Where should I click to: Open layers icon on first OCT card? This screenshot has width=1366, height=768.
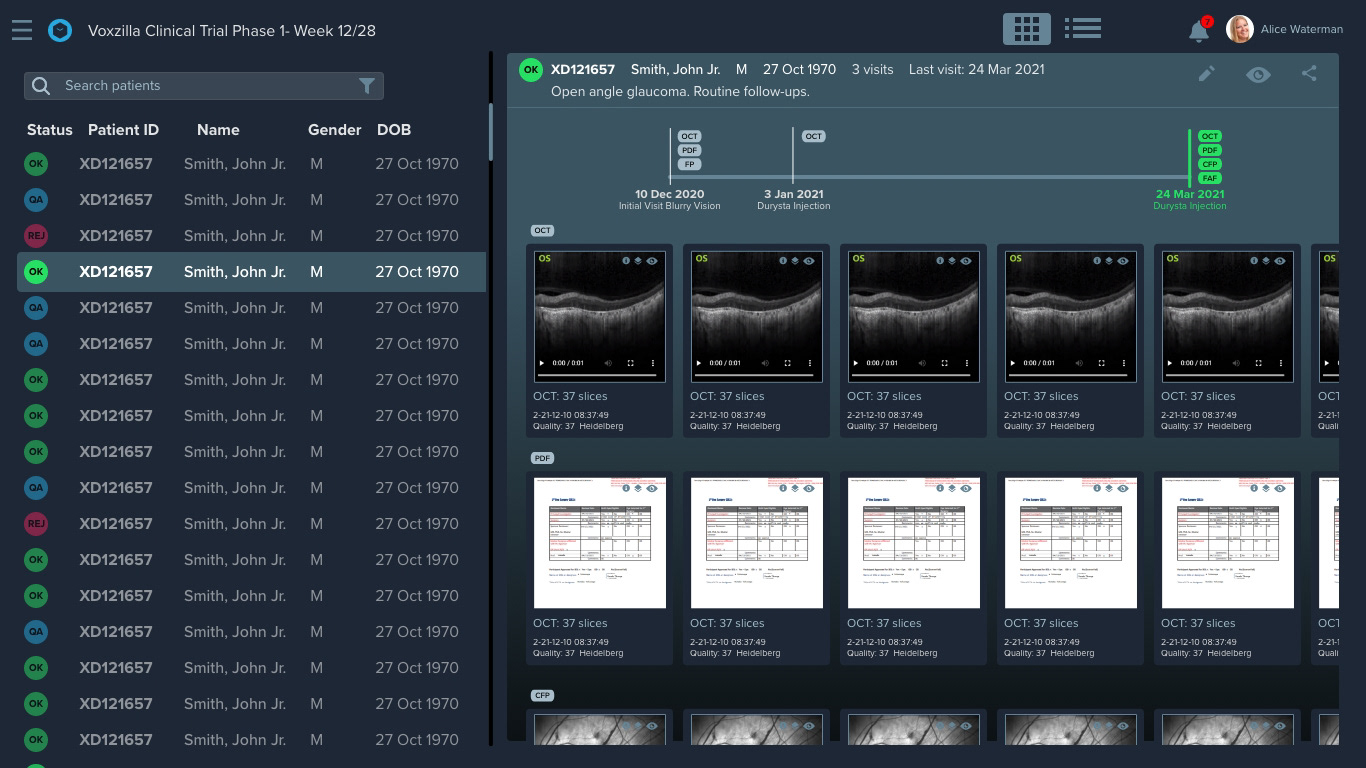(x=638, y=261)
